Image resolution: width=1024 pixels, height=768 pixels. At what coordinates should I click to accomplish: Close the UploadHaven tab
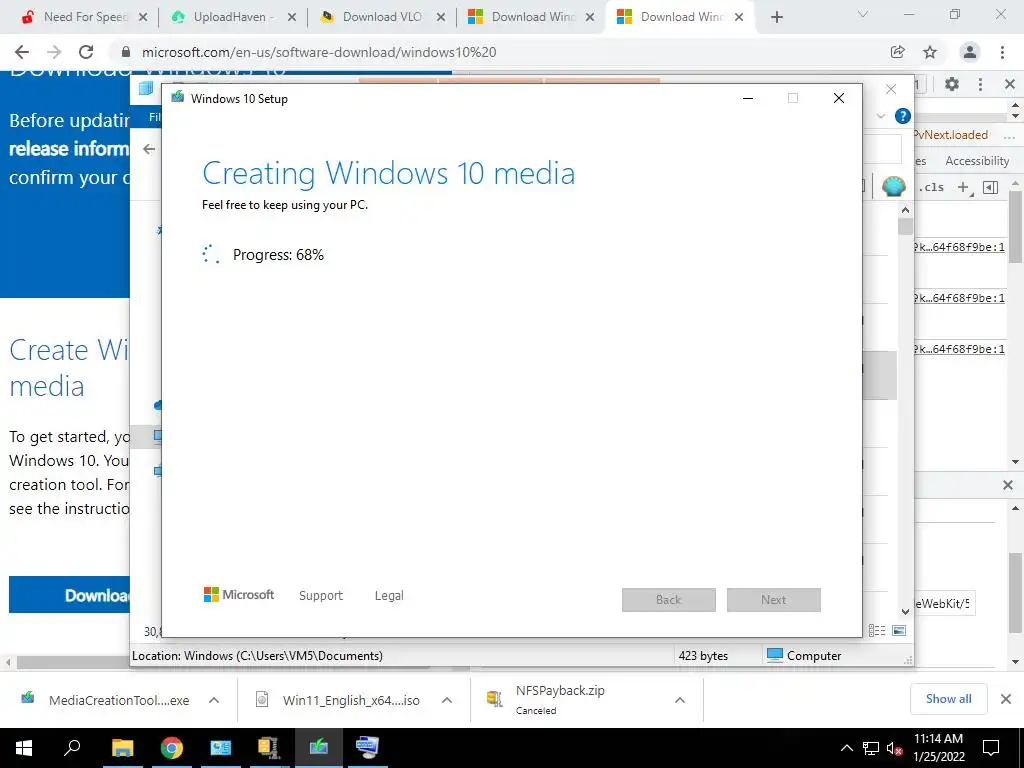292,17
